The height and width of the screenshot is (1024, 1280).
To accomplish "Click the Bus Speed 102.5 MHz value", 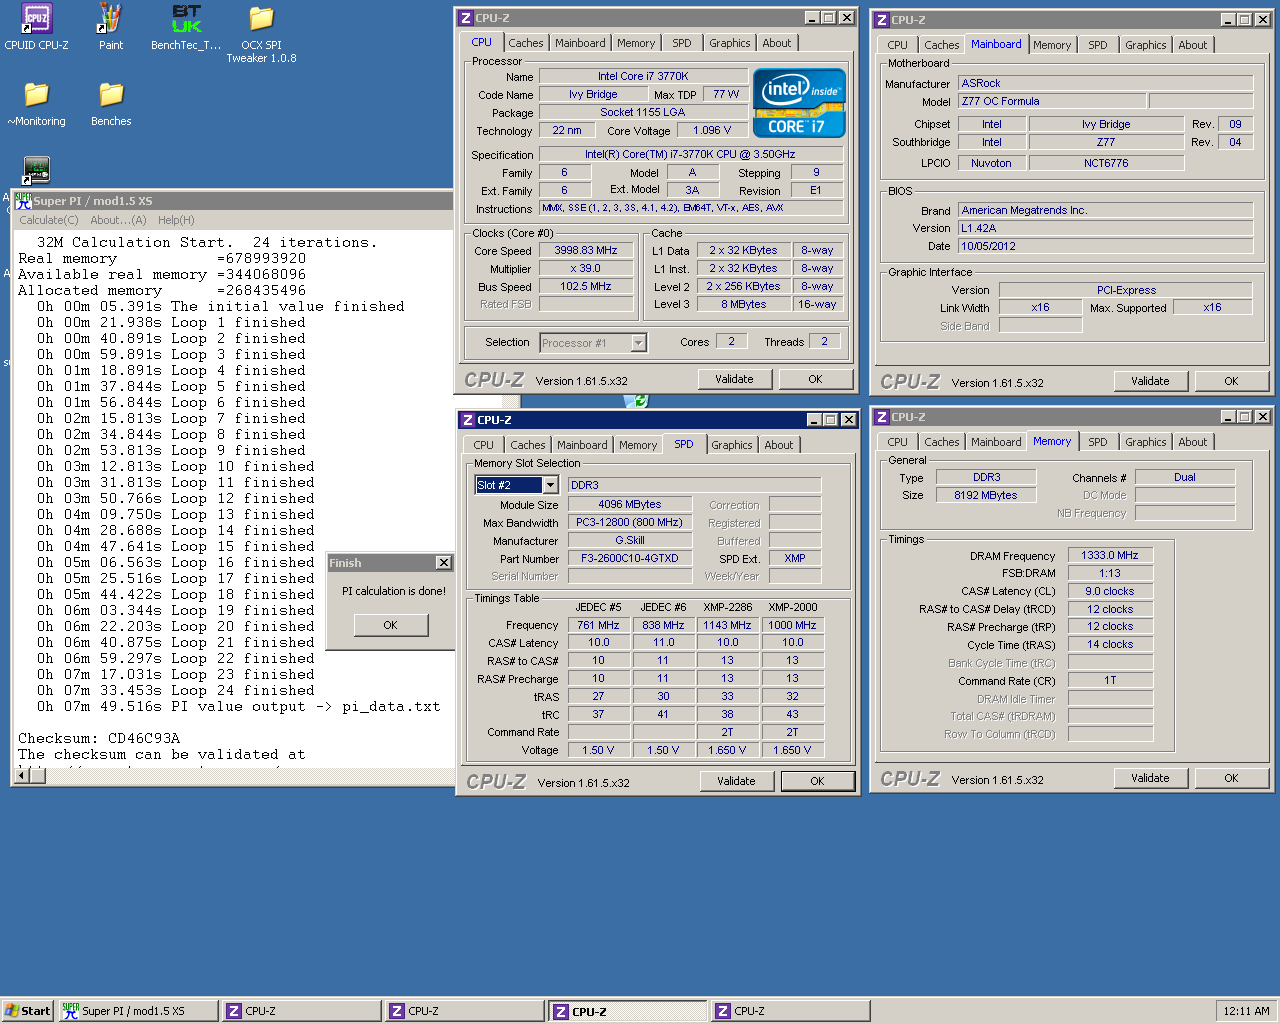I will [585, 287].
